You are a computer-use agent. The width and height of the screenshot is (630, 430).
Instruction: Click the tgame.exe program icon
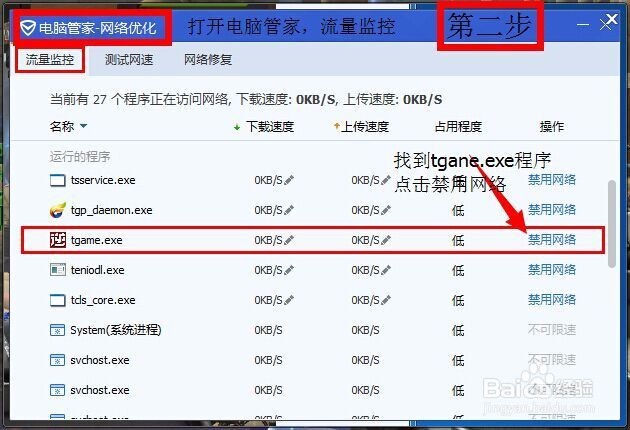(57, 240)
